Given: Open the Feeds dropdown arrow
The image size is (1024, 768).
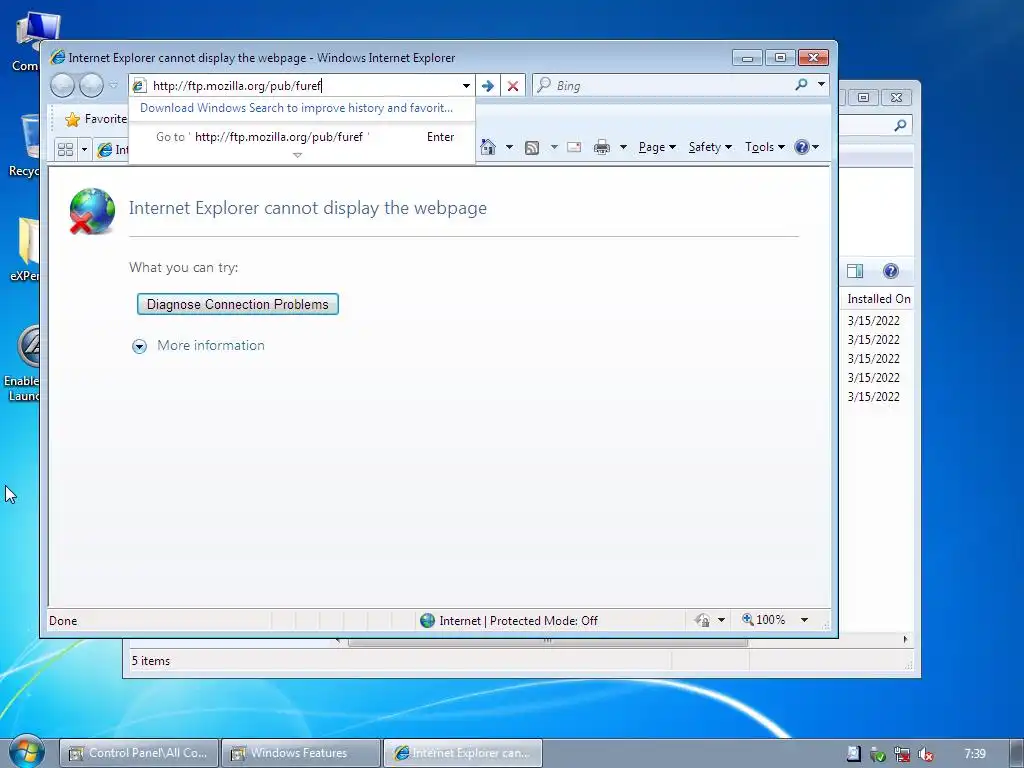Looking at the screenshot, I should [554, 147].
